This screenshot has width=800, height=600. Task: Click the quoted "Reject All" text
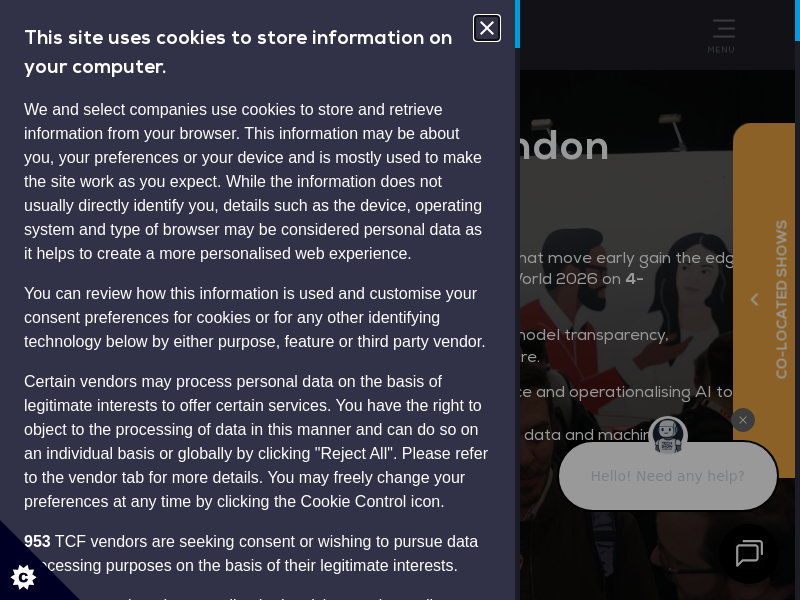[352, 453]
